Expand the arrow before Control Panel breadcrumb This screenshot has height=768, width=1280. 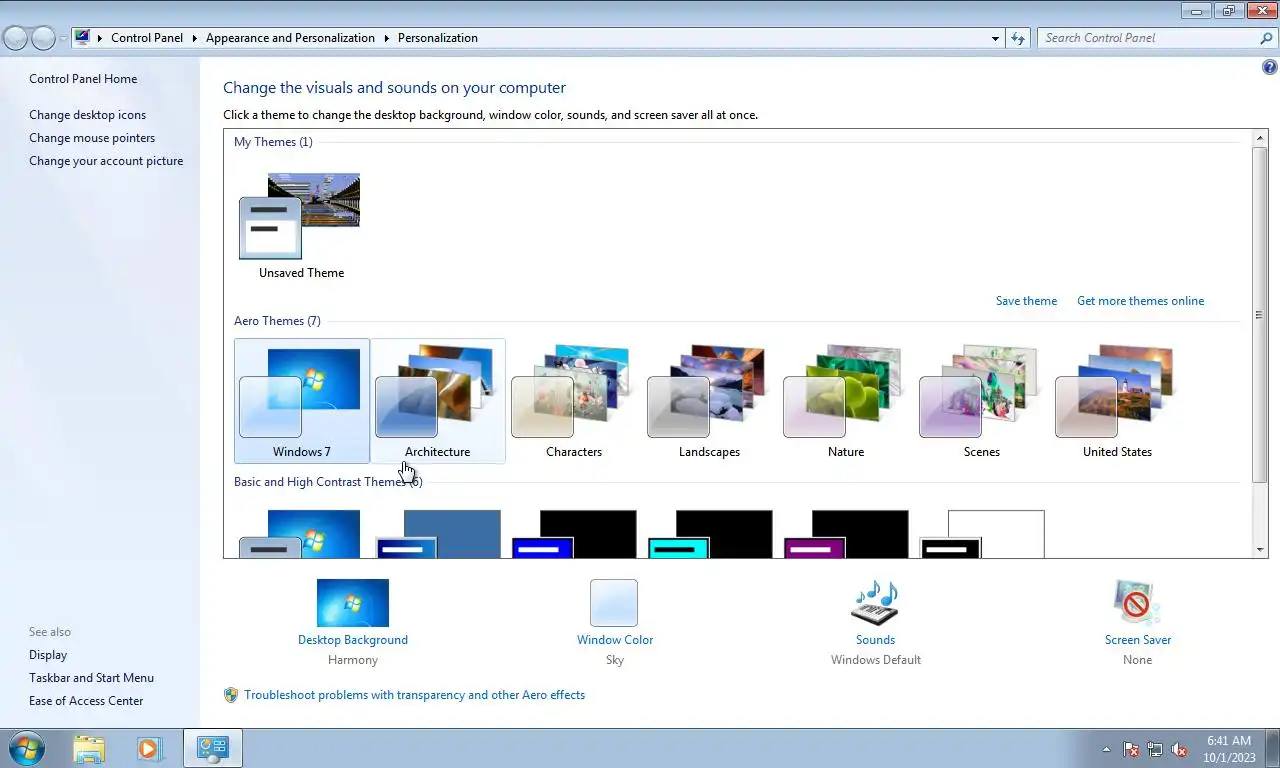click(100, 38)
